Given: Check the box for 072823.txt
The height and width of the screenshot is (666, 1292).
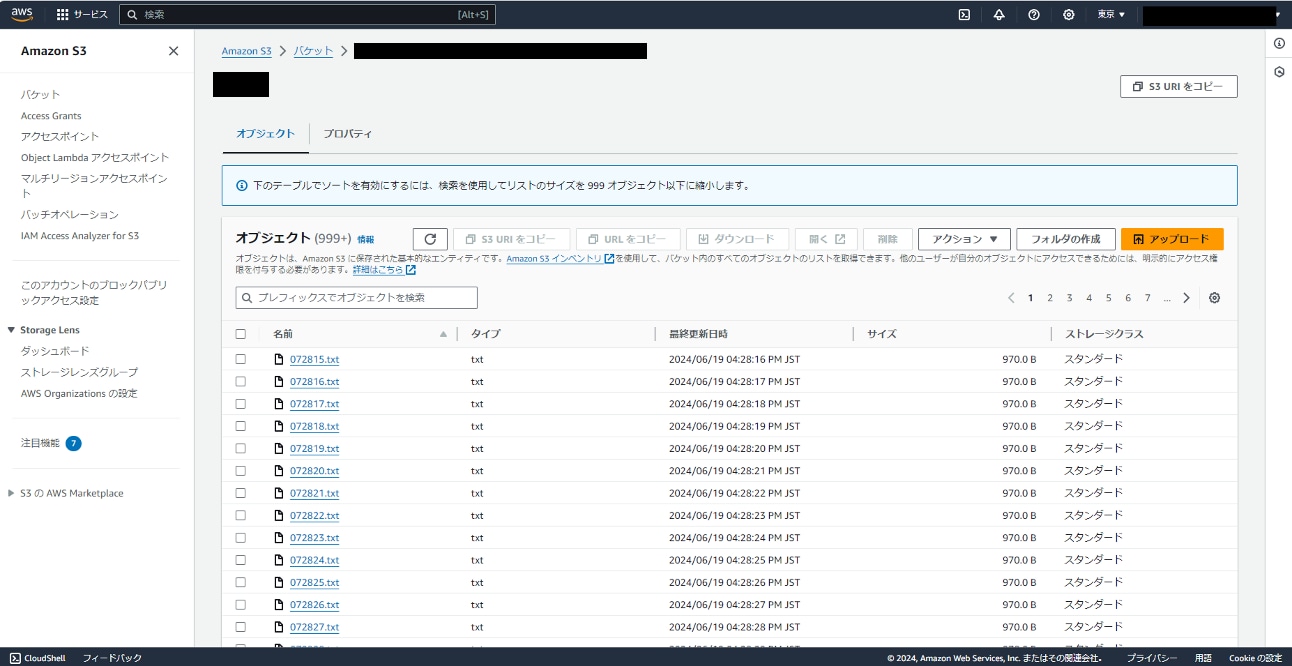Looking at the screenshot, I should click(240, 538).
